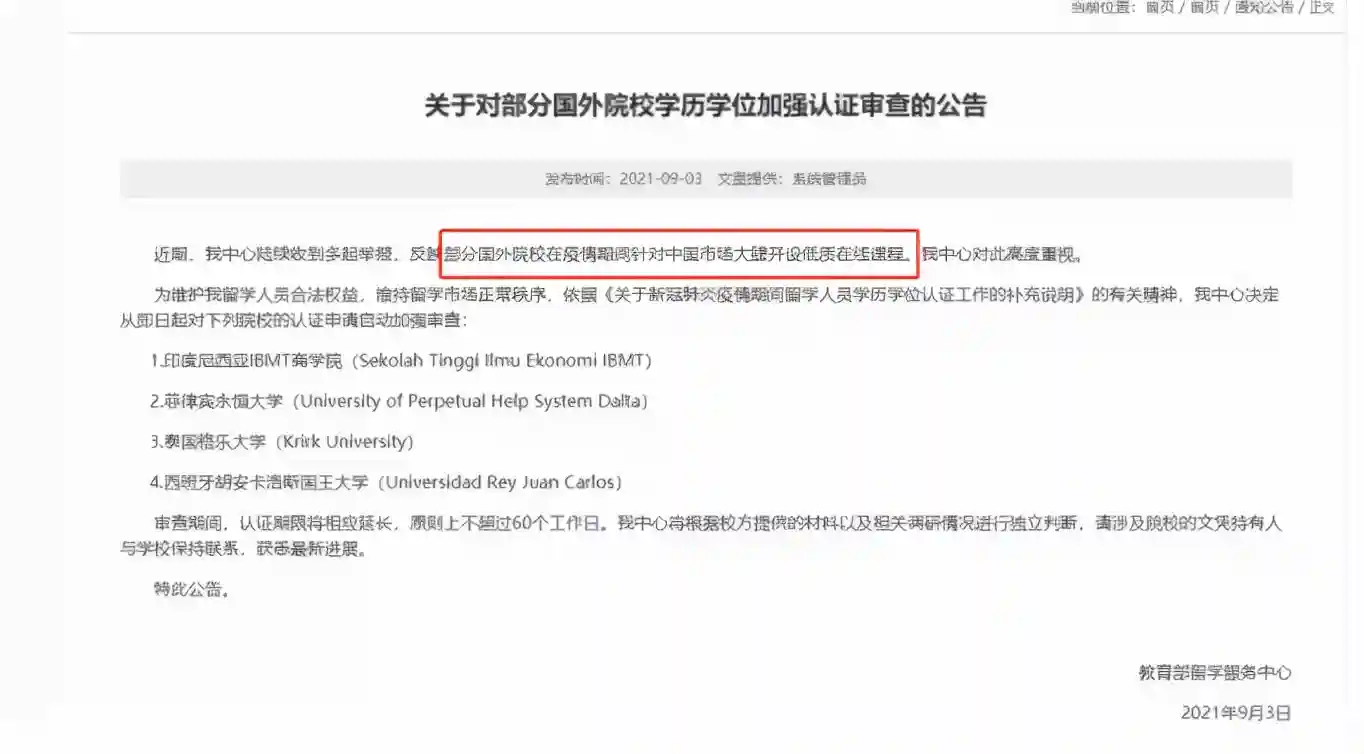
Task: Select item 2 University of Perpetual Help System
Action: [x=399, y=401]
